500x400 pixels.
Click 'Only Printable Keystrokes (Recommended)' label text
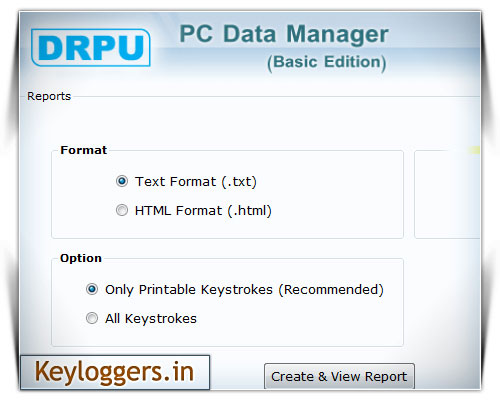pos(244,290)
